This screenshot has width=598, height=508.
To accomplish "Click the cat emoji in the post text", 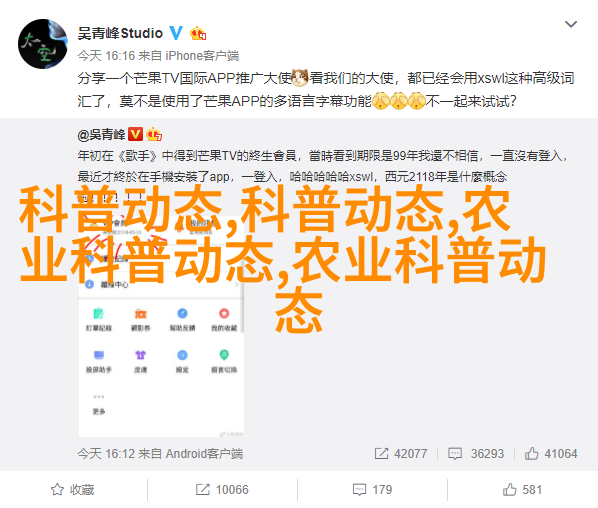I will (300, 78).
